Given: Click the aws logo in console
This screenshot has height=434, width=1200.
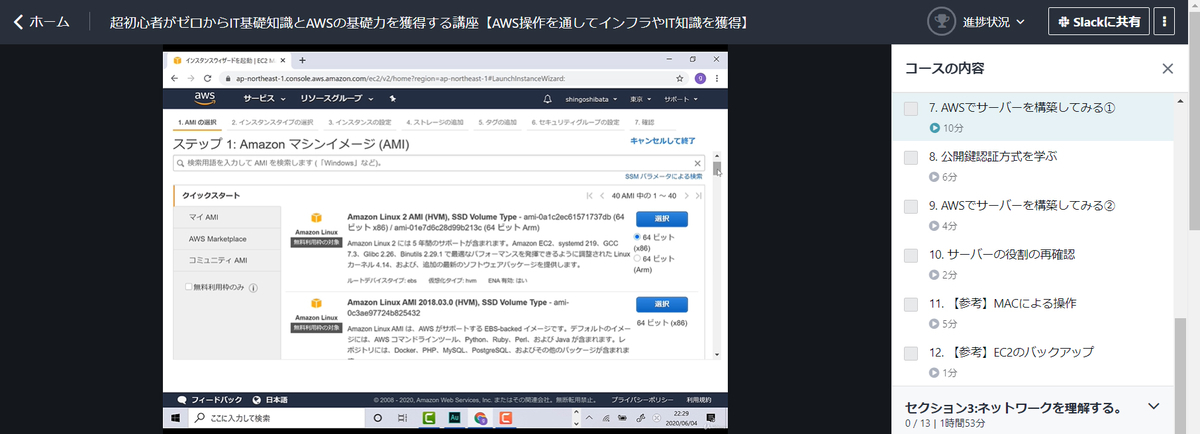Looking at the screenshot, I should coord(205,99).
